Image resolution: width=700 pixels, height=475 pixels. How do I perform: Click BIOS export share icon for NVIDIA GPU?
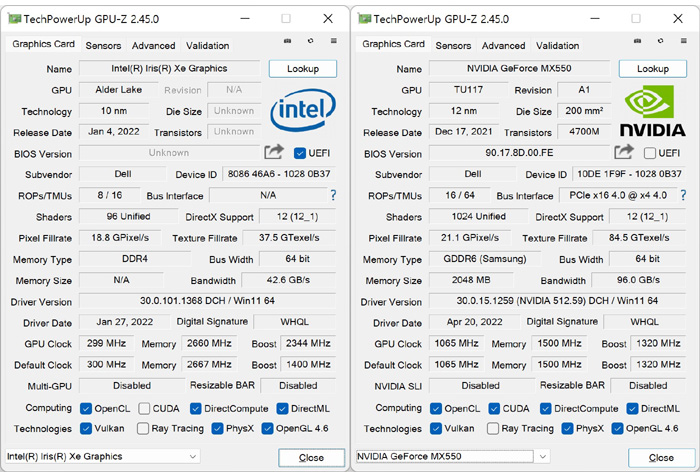(x=624, y=152)
